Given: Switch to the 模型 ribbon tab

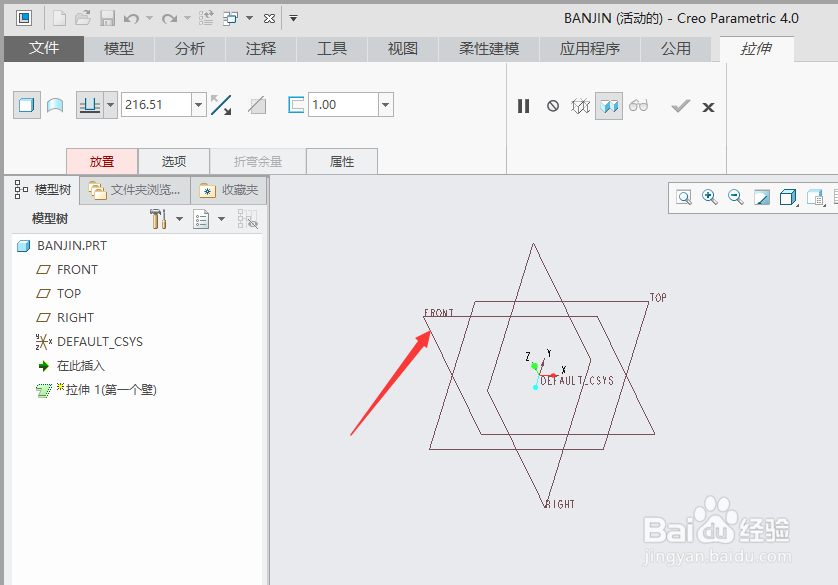Looking at the screenshot, I should pos(119,49).
